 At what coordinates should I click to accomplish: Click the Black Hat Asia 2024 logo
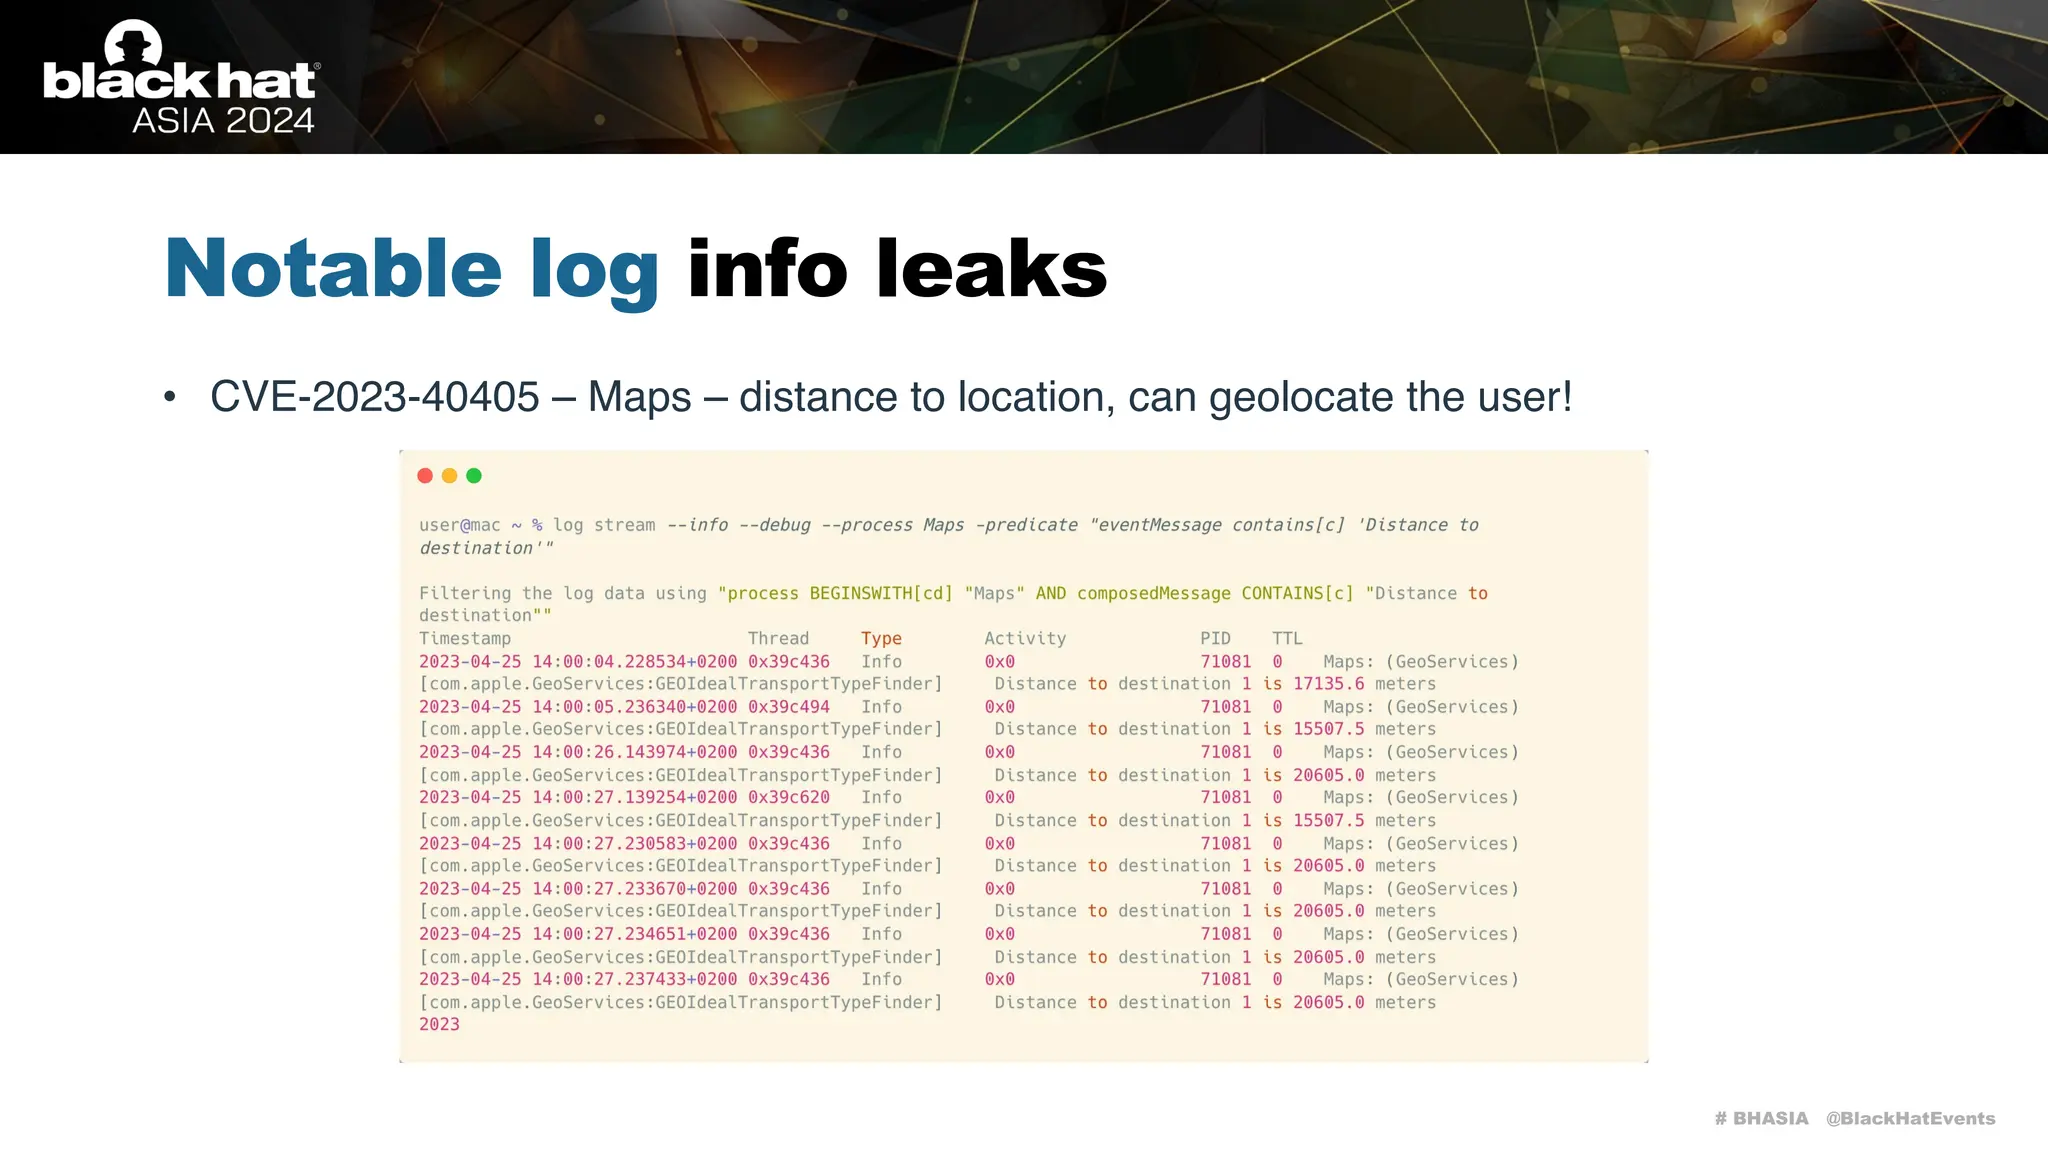(180, 77)
